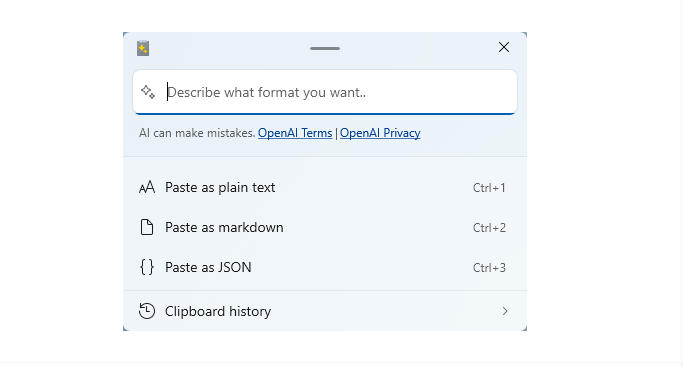683x367 pixels.
Task: Close the Advanced Paste window
Action: (x=504, y=47)
